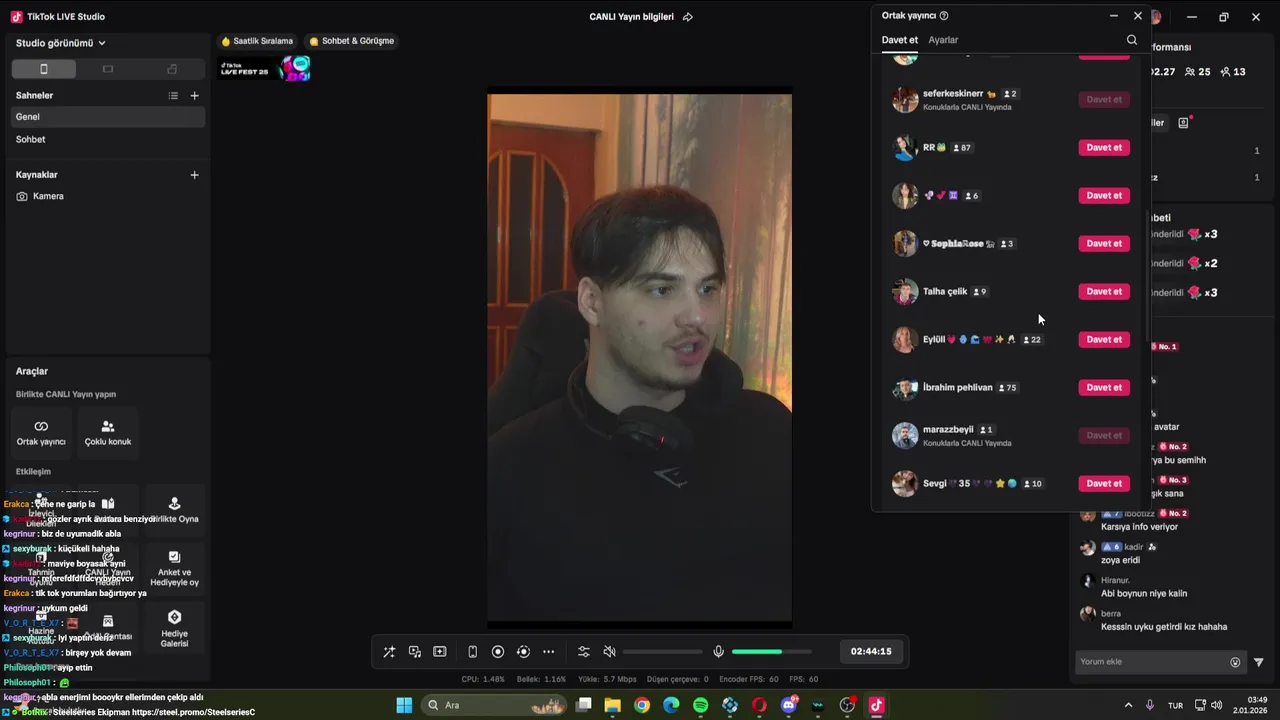
Task: Click the 02:44:15 live timer
Action: (x=871, y=651)
